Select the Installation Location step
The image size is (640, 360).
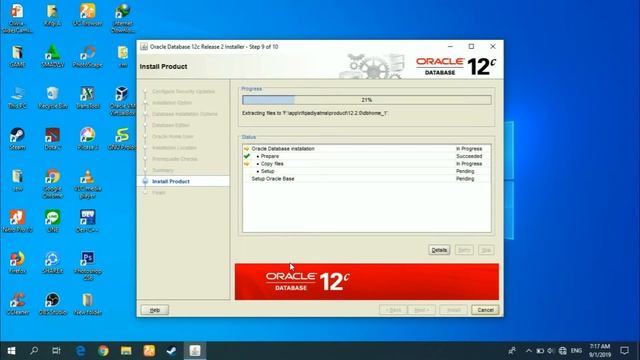point(174,148)
